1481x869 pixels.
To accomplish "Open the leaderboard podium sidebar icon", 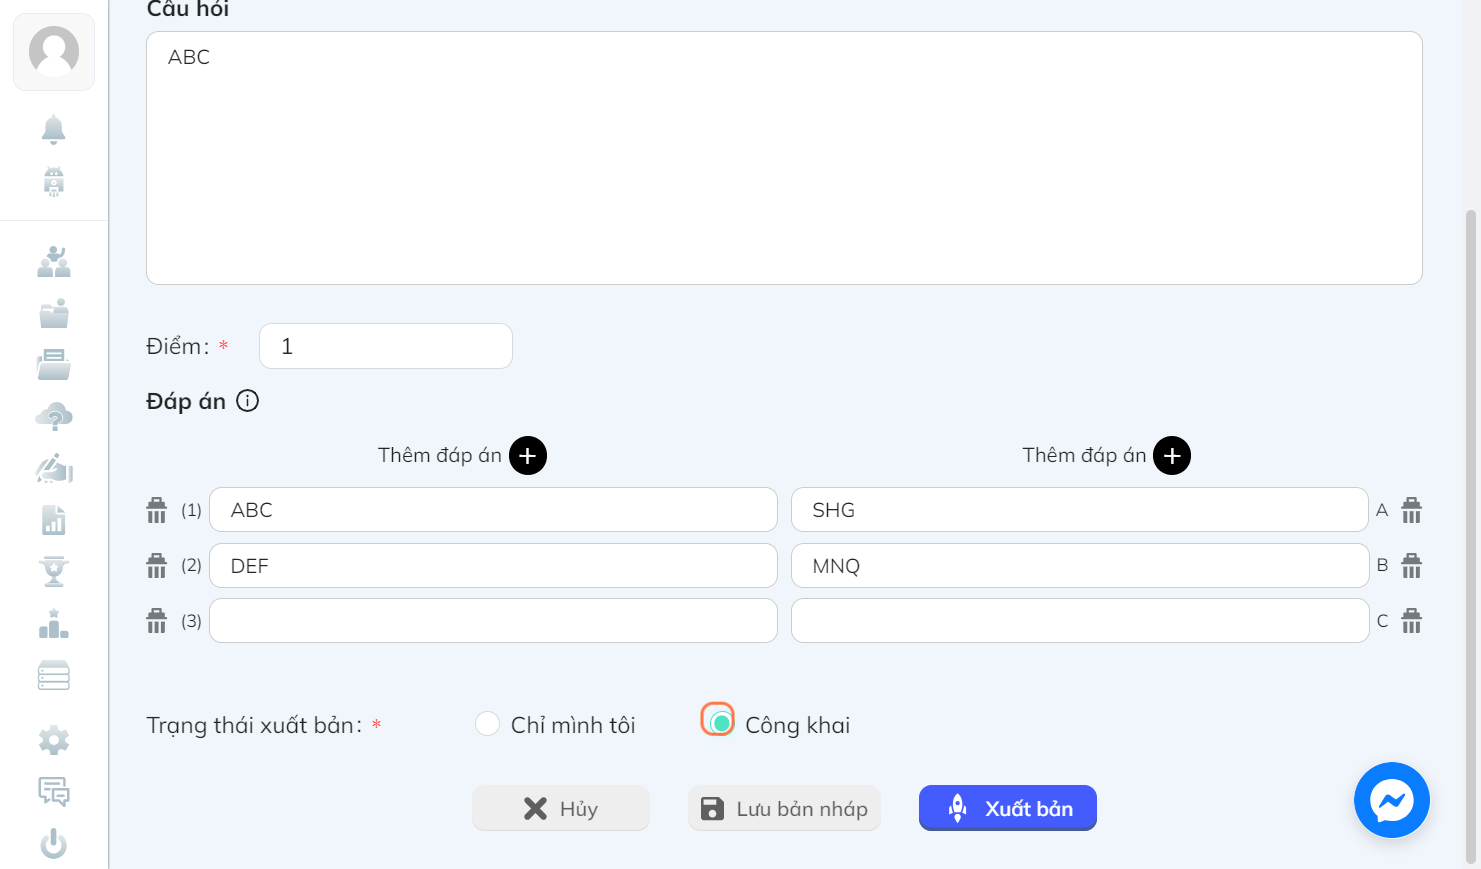I will tap(54, 624).
